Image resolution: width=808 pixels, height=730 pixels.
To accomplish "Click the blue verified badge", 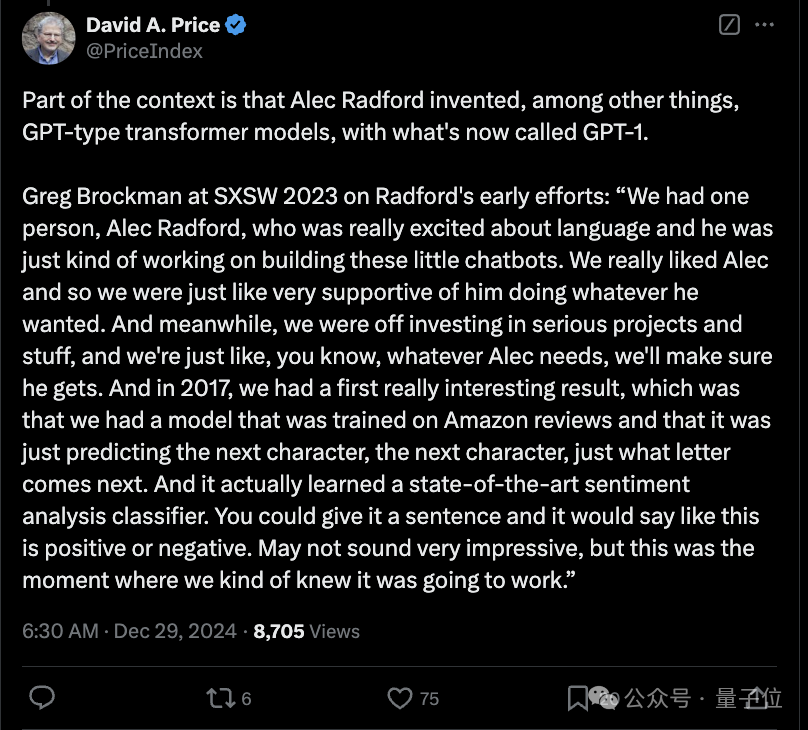I will [235, 25].
